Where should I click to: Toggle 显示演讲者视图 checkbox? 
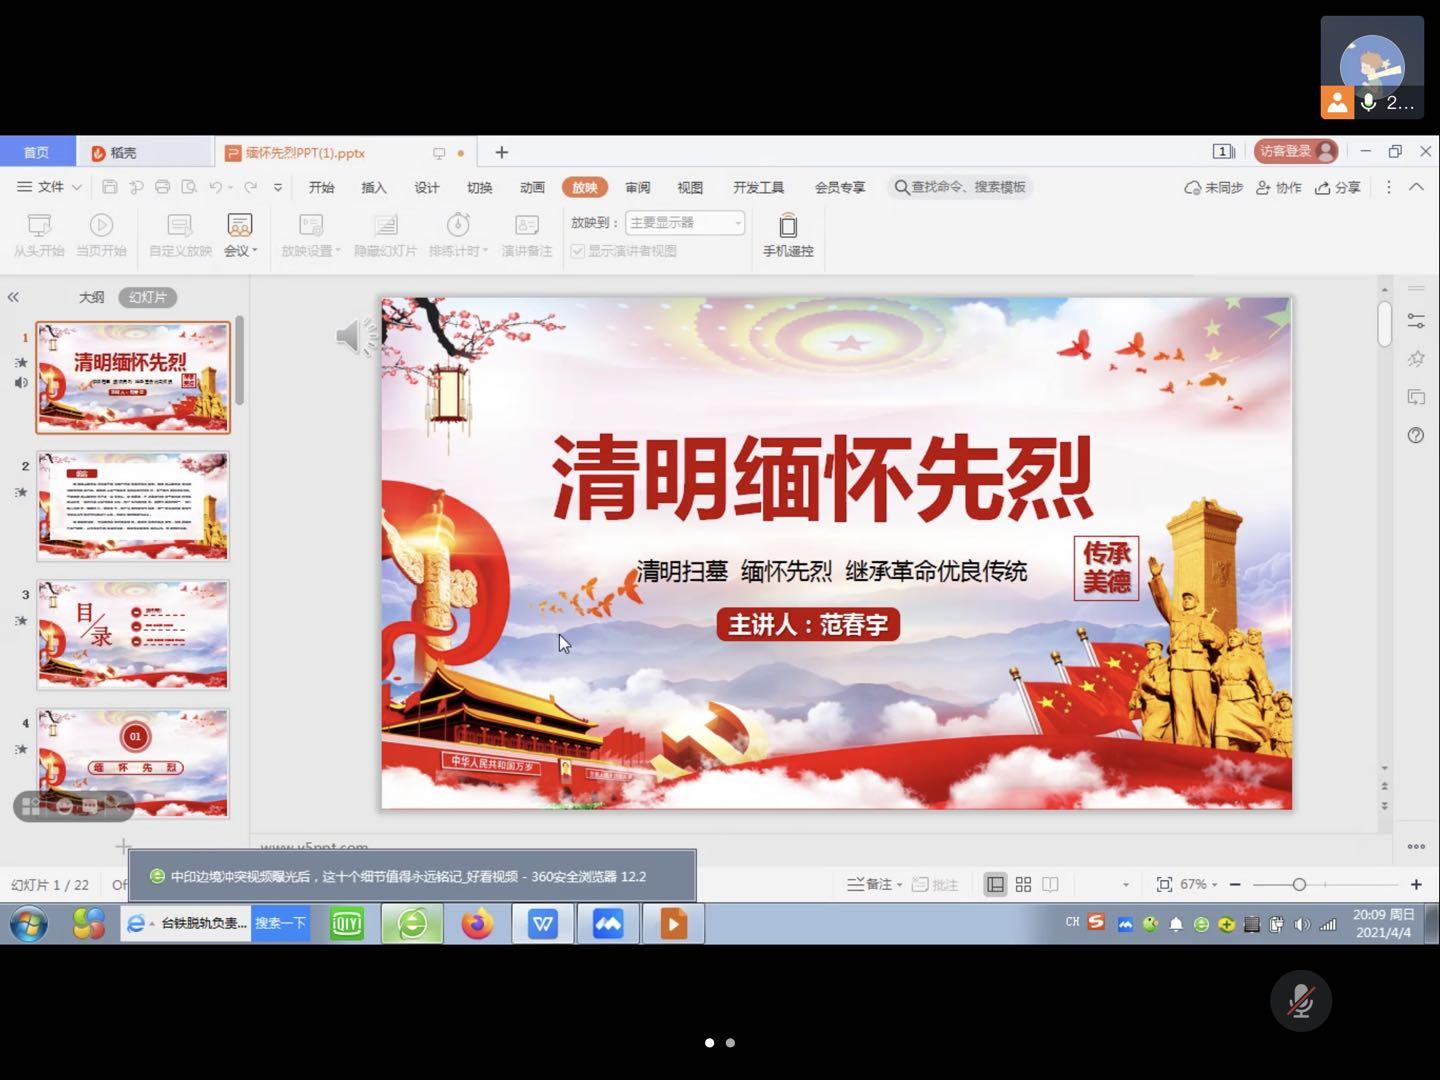pyautogui.click(x=578, y=251)
